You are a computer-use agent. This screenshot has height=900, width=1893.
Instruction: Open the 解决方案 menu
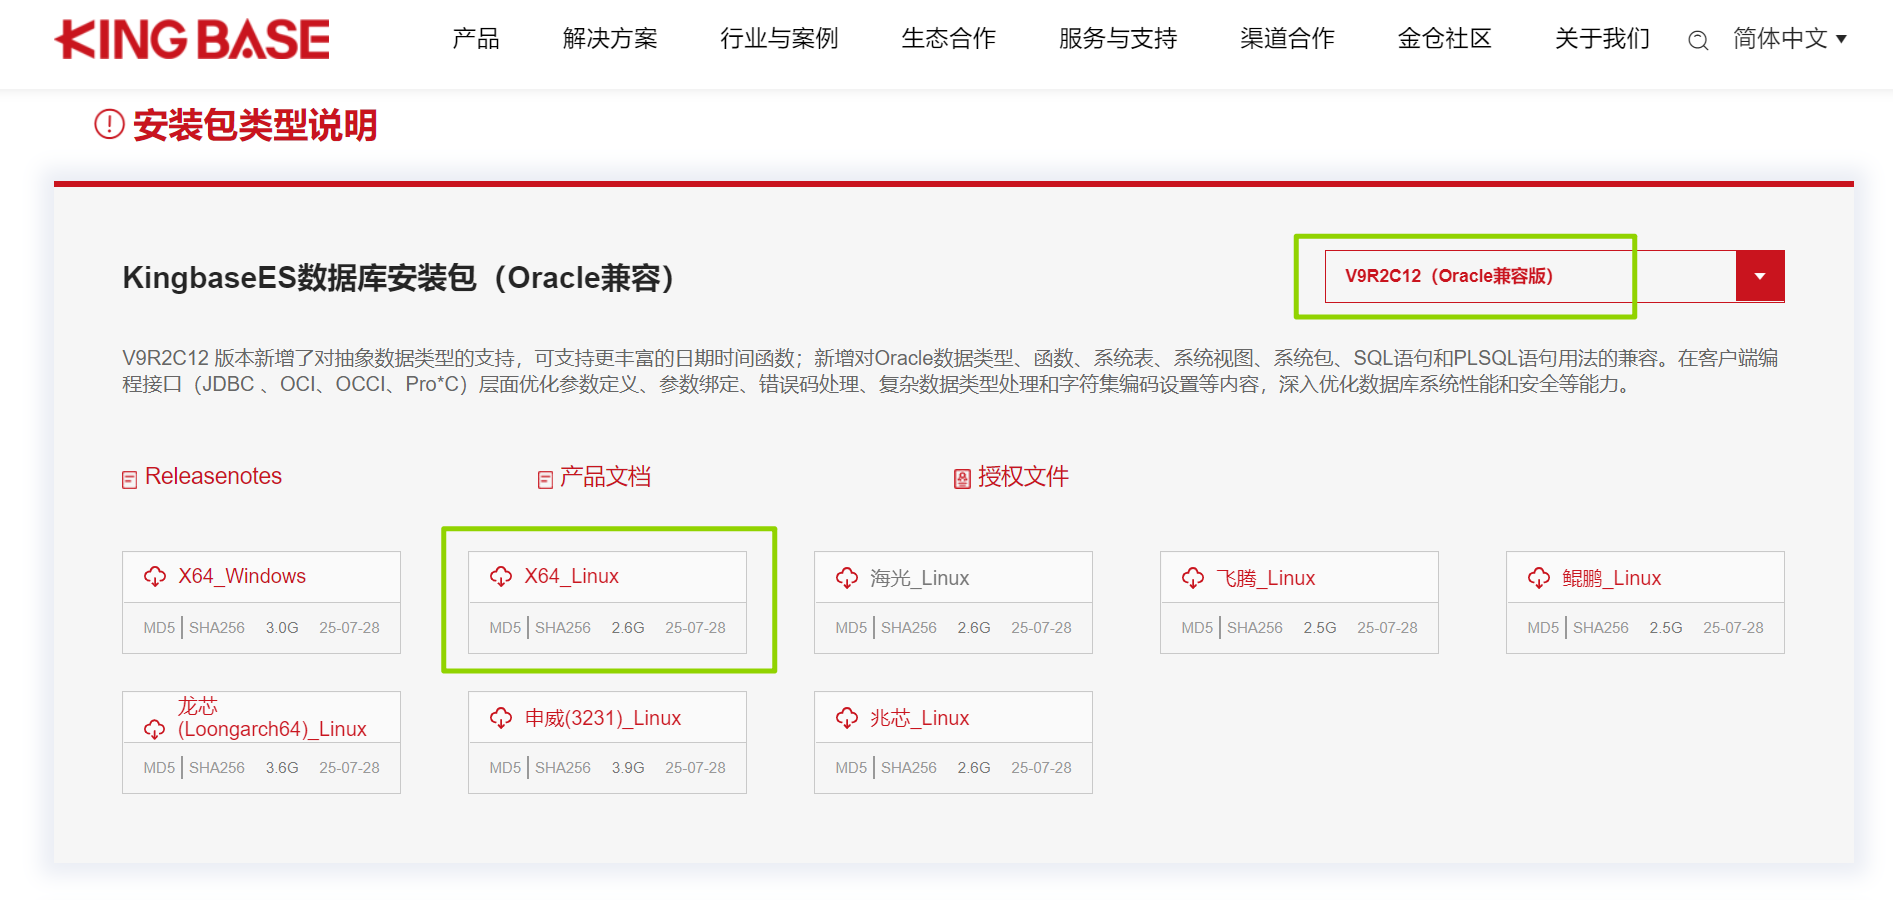610,39
